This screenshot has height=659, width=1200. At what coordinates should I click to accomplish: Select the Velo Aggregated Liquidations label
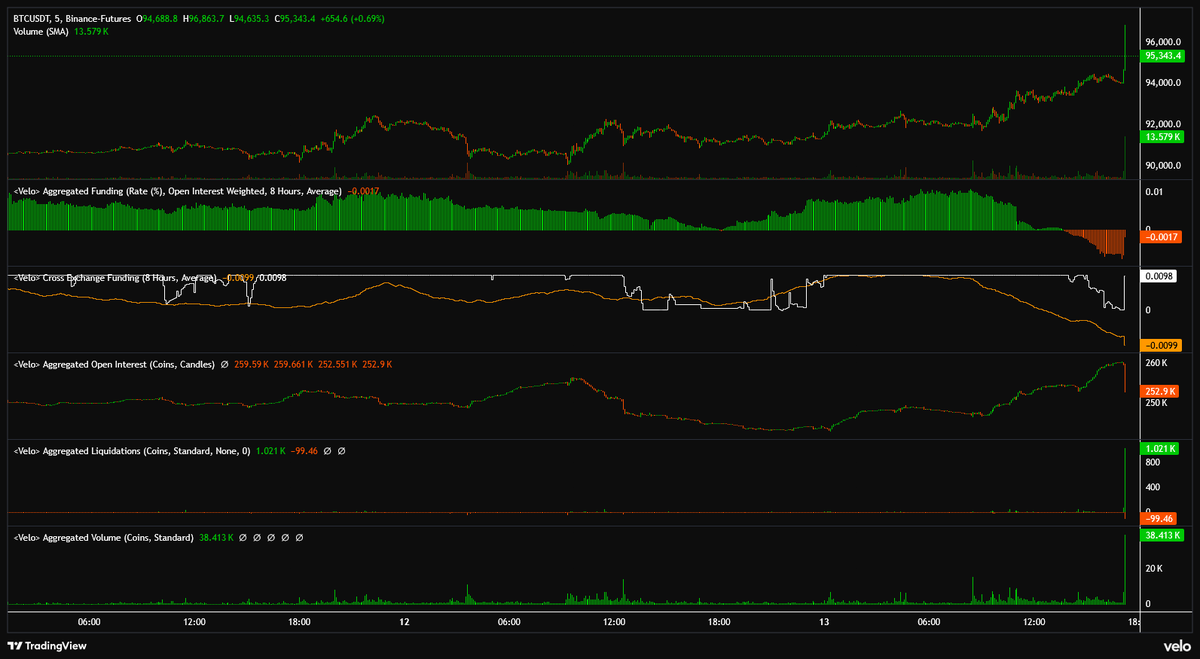(x=132, y=451)
